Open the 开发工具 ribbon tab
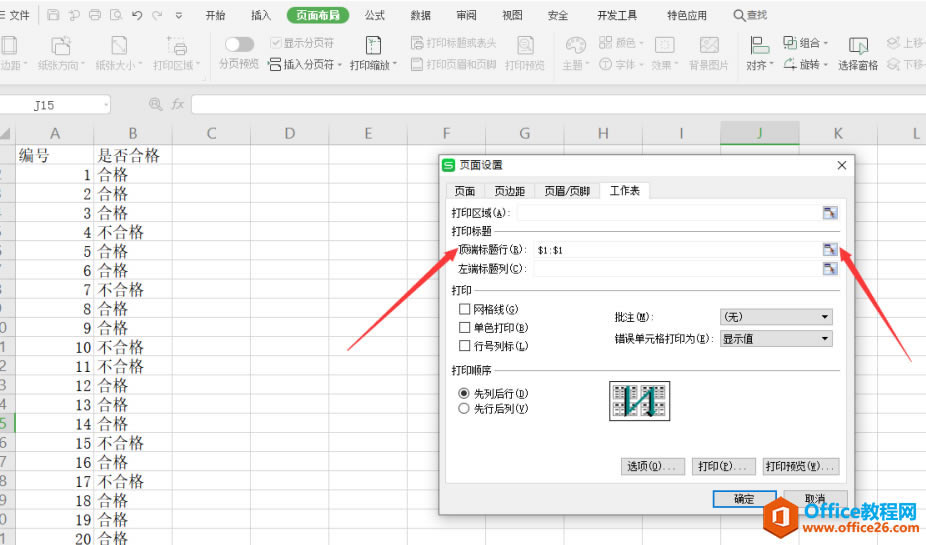 (x=617, y=15)
